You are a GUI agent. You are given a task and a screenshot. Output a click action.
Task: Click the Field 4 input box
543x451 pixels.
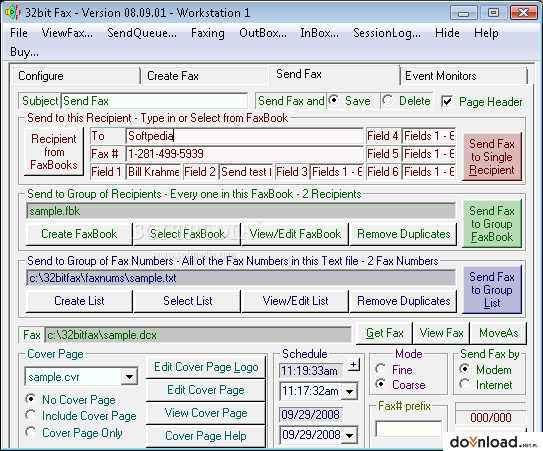coord(429,136)
